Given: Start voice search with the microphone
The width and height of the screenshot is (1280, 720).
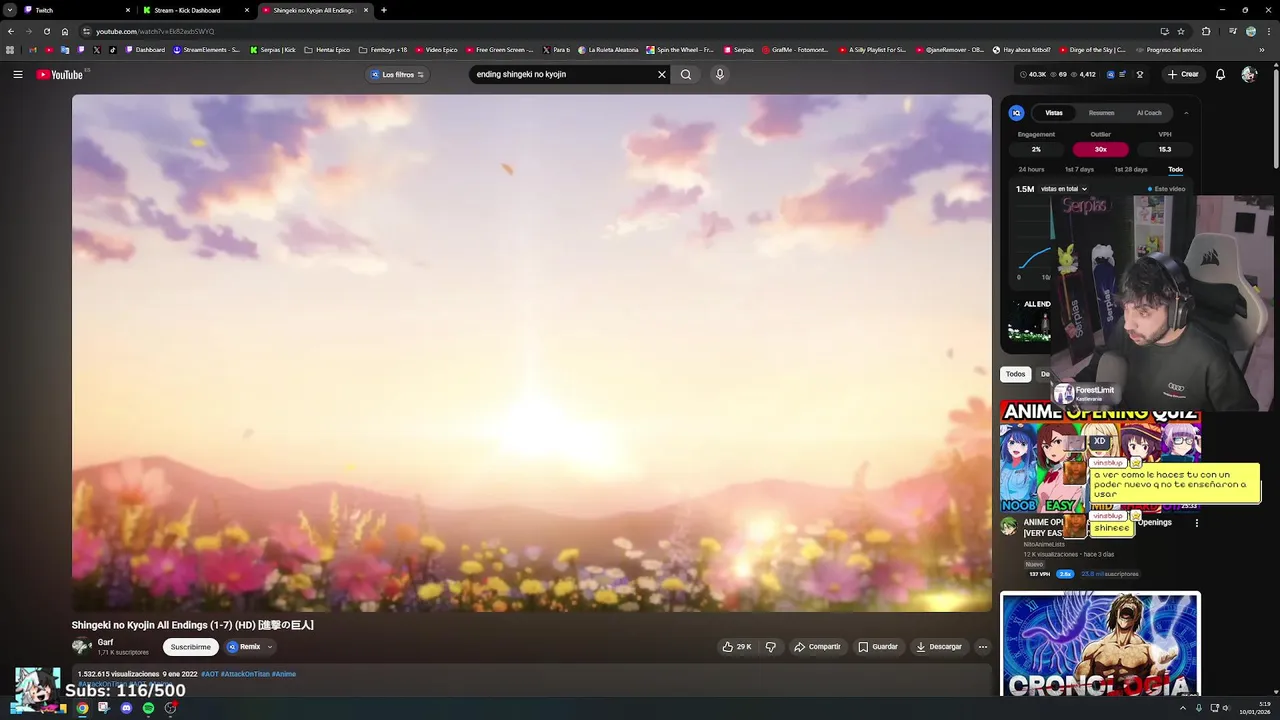Looking at the screenshot, I should click(719, 74).
